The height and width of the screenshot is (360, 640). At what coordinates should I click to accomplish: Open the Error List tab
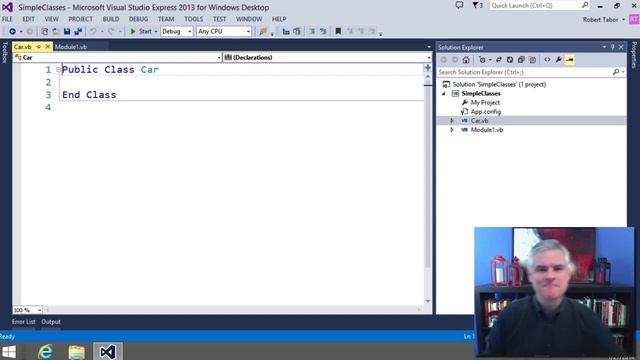tap(24, 322)
